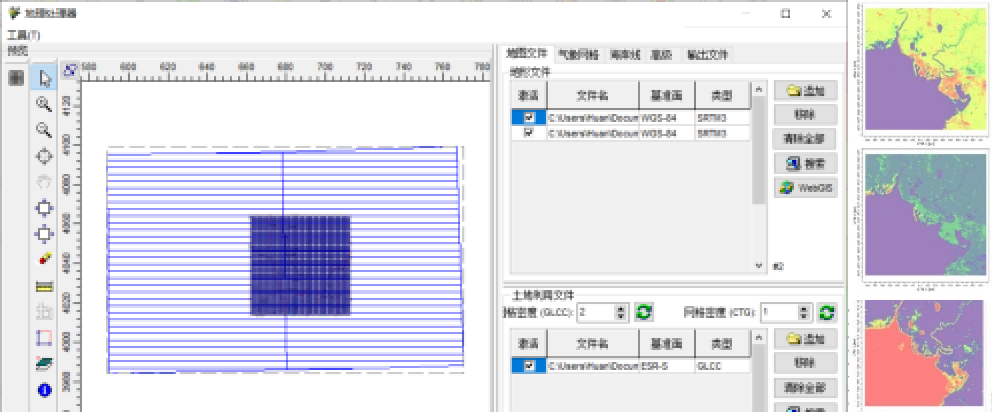This screenshot has width=992, height=412.
Task: Toggle the GLCC land use file checkbox
Action: tap(528, 367)
